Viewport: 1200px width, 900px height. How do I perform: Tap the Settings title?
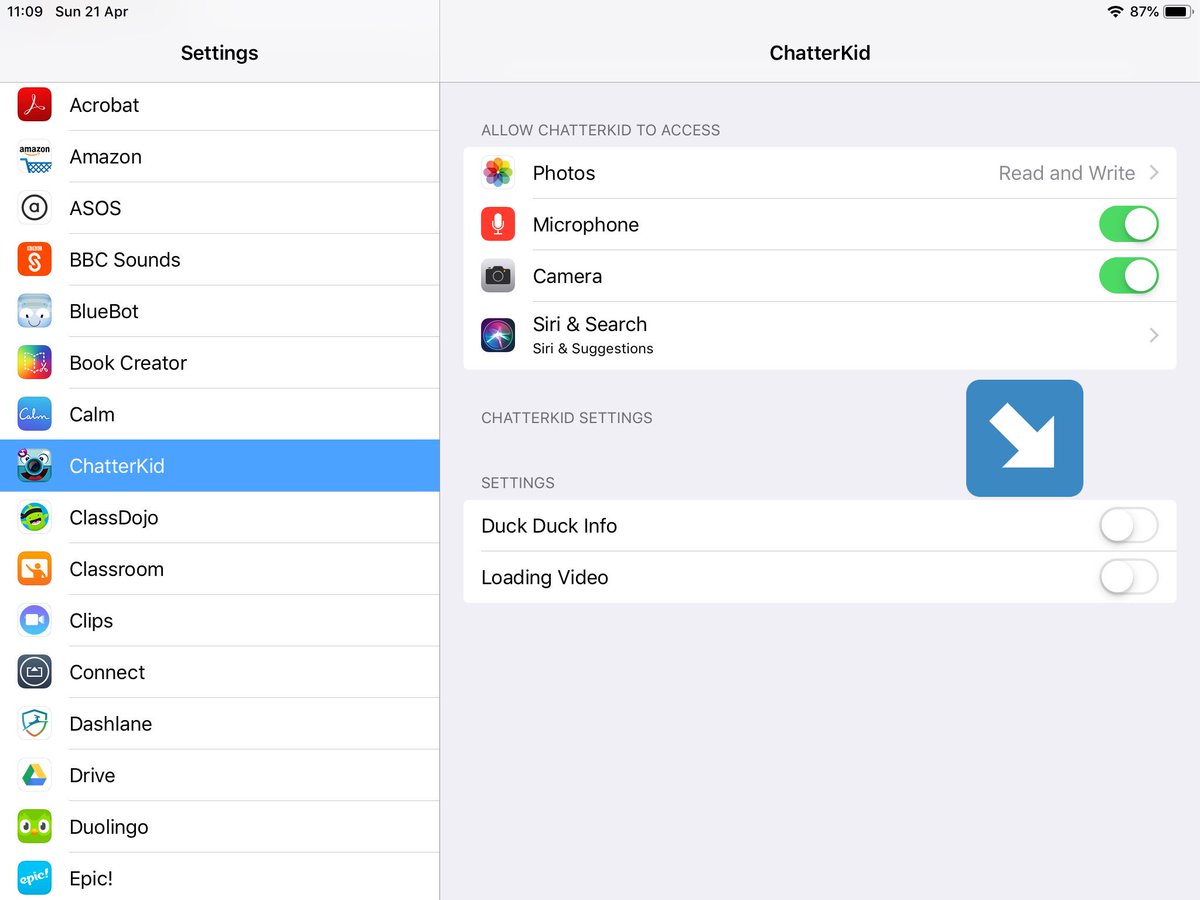tap(219, 53)
